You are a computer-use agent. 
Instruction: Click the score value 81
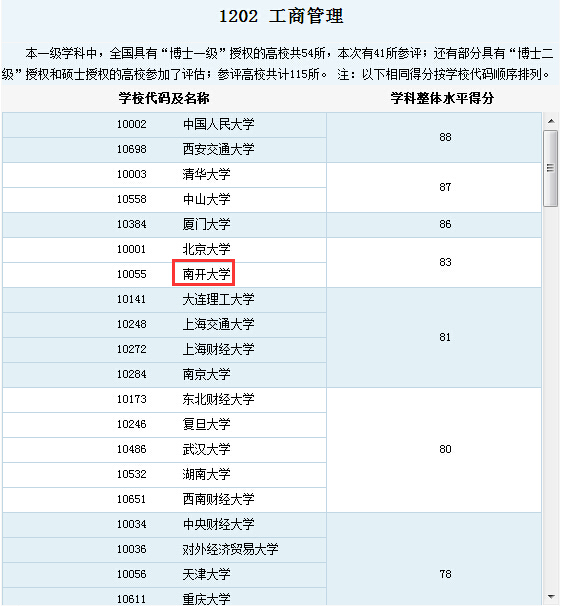445,337
